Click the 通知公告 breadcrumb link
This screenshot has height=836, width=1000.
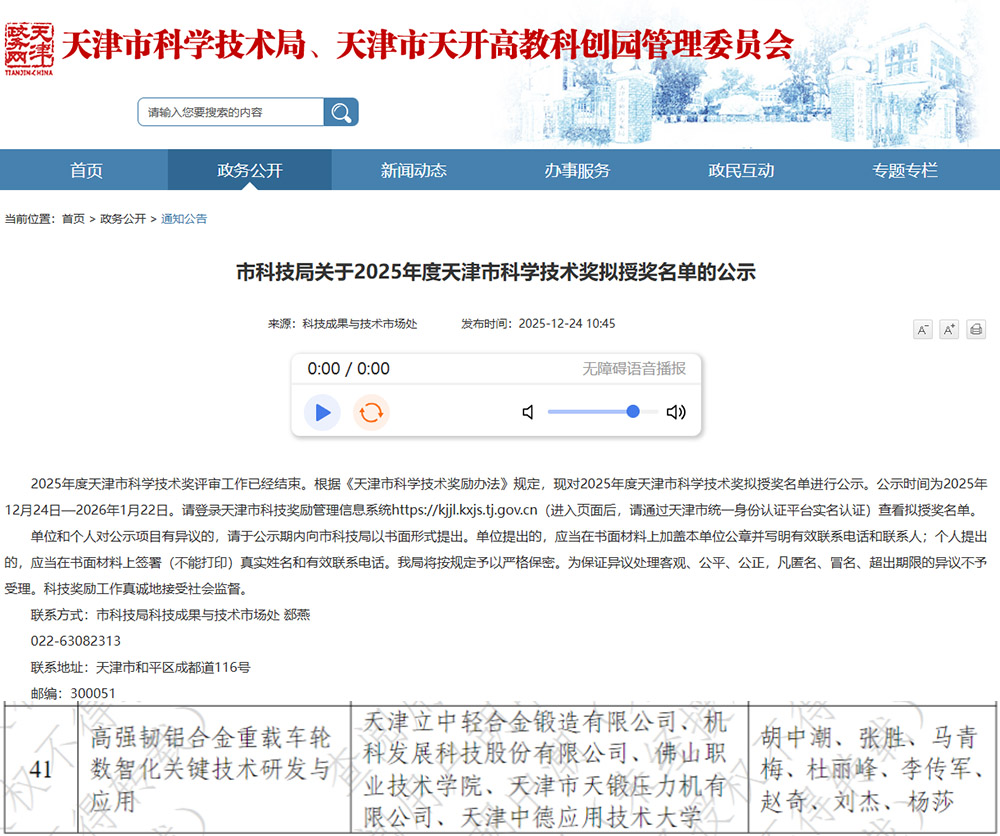click(185, 218)
